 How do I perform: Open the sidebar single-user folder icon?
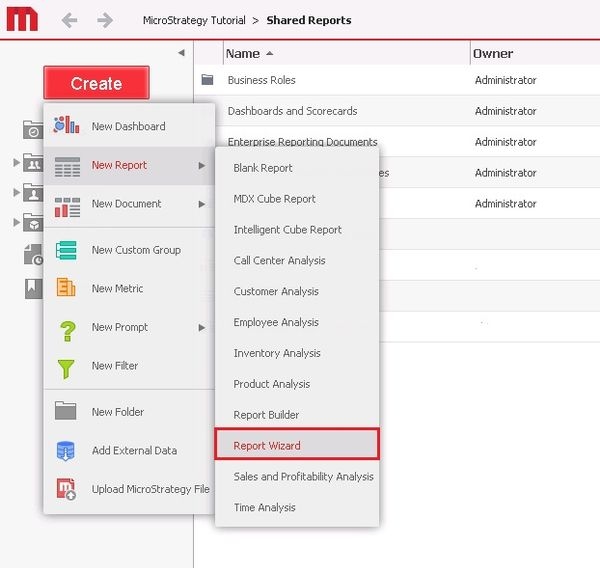33,193
